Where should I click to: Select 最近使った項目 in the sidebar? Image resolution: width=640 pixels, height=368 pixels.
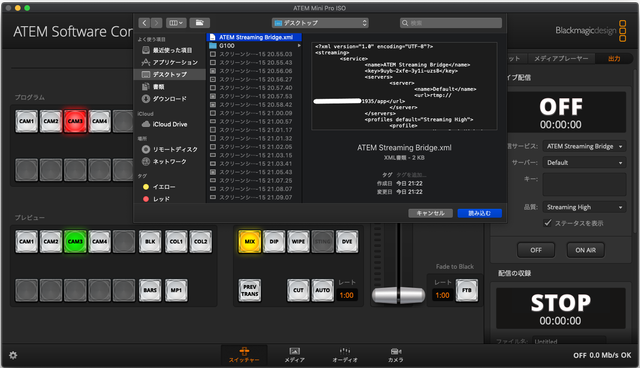[x=169, y=50]
